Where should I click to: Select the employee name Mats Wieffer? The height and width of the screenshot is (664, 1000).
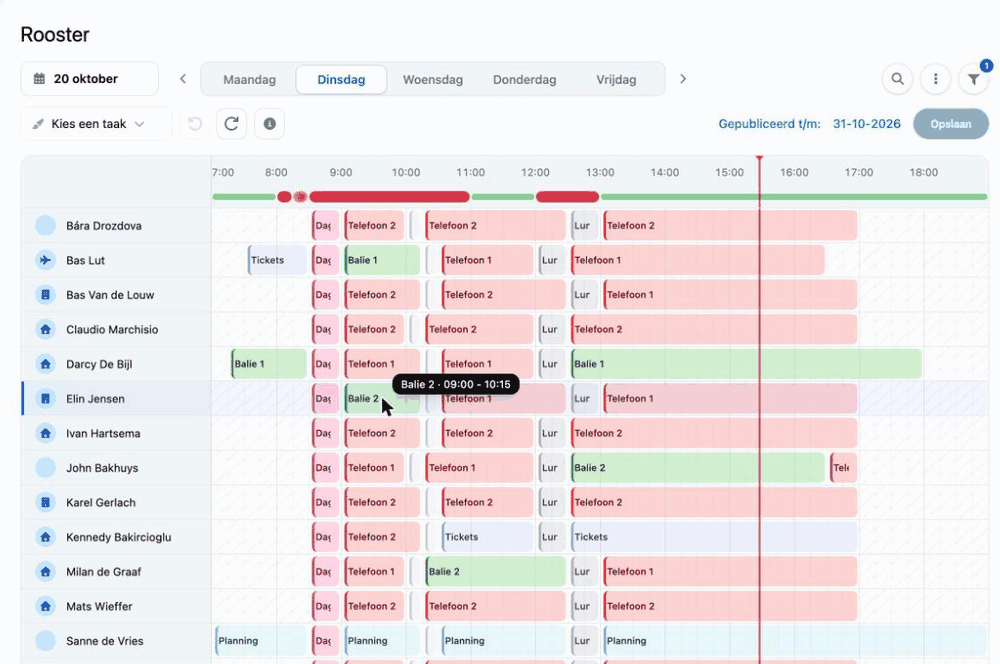coord(99,607)
